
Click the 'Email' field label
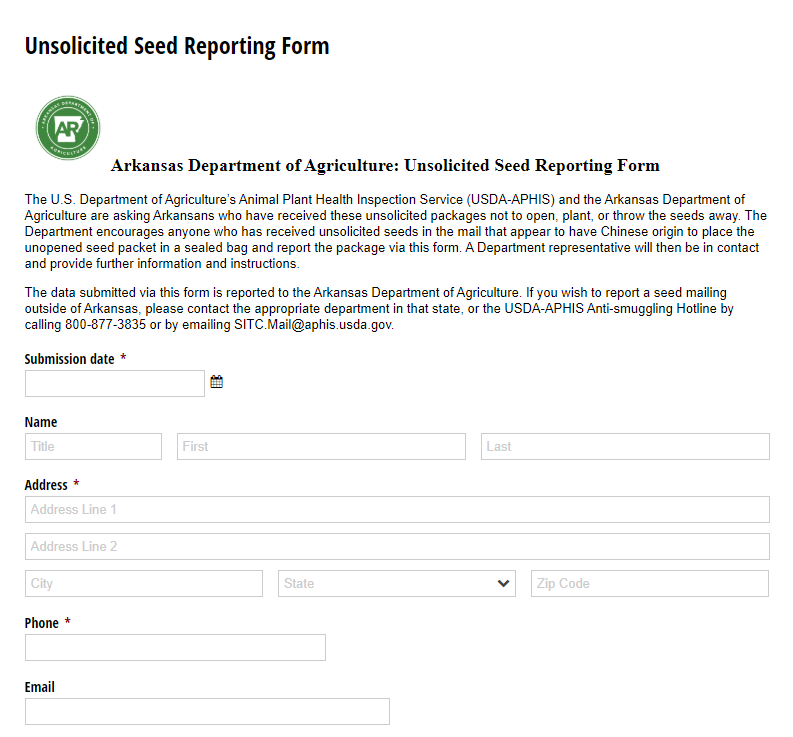tap(39, 687)
